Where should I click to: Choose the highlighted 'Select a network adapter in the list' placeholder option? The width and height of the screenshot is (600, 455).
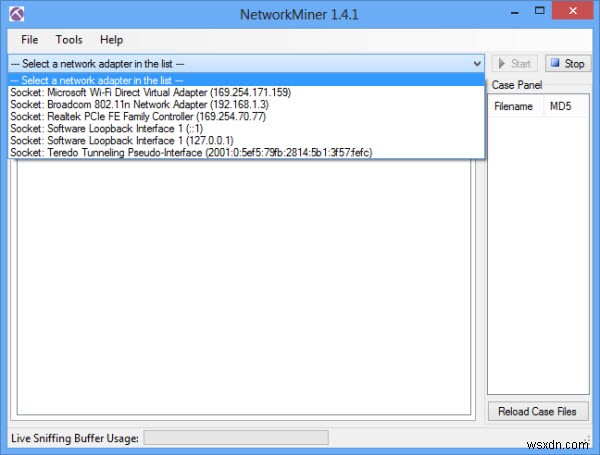click(246, 80)
